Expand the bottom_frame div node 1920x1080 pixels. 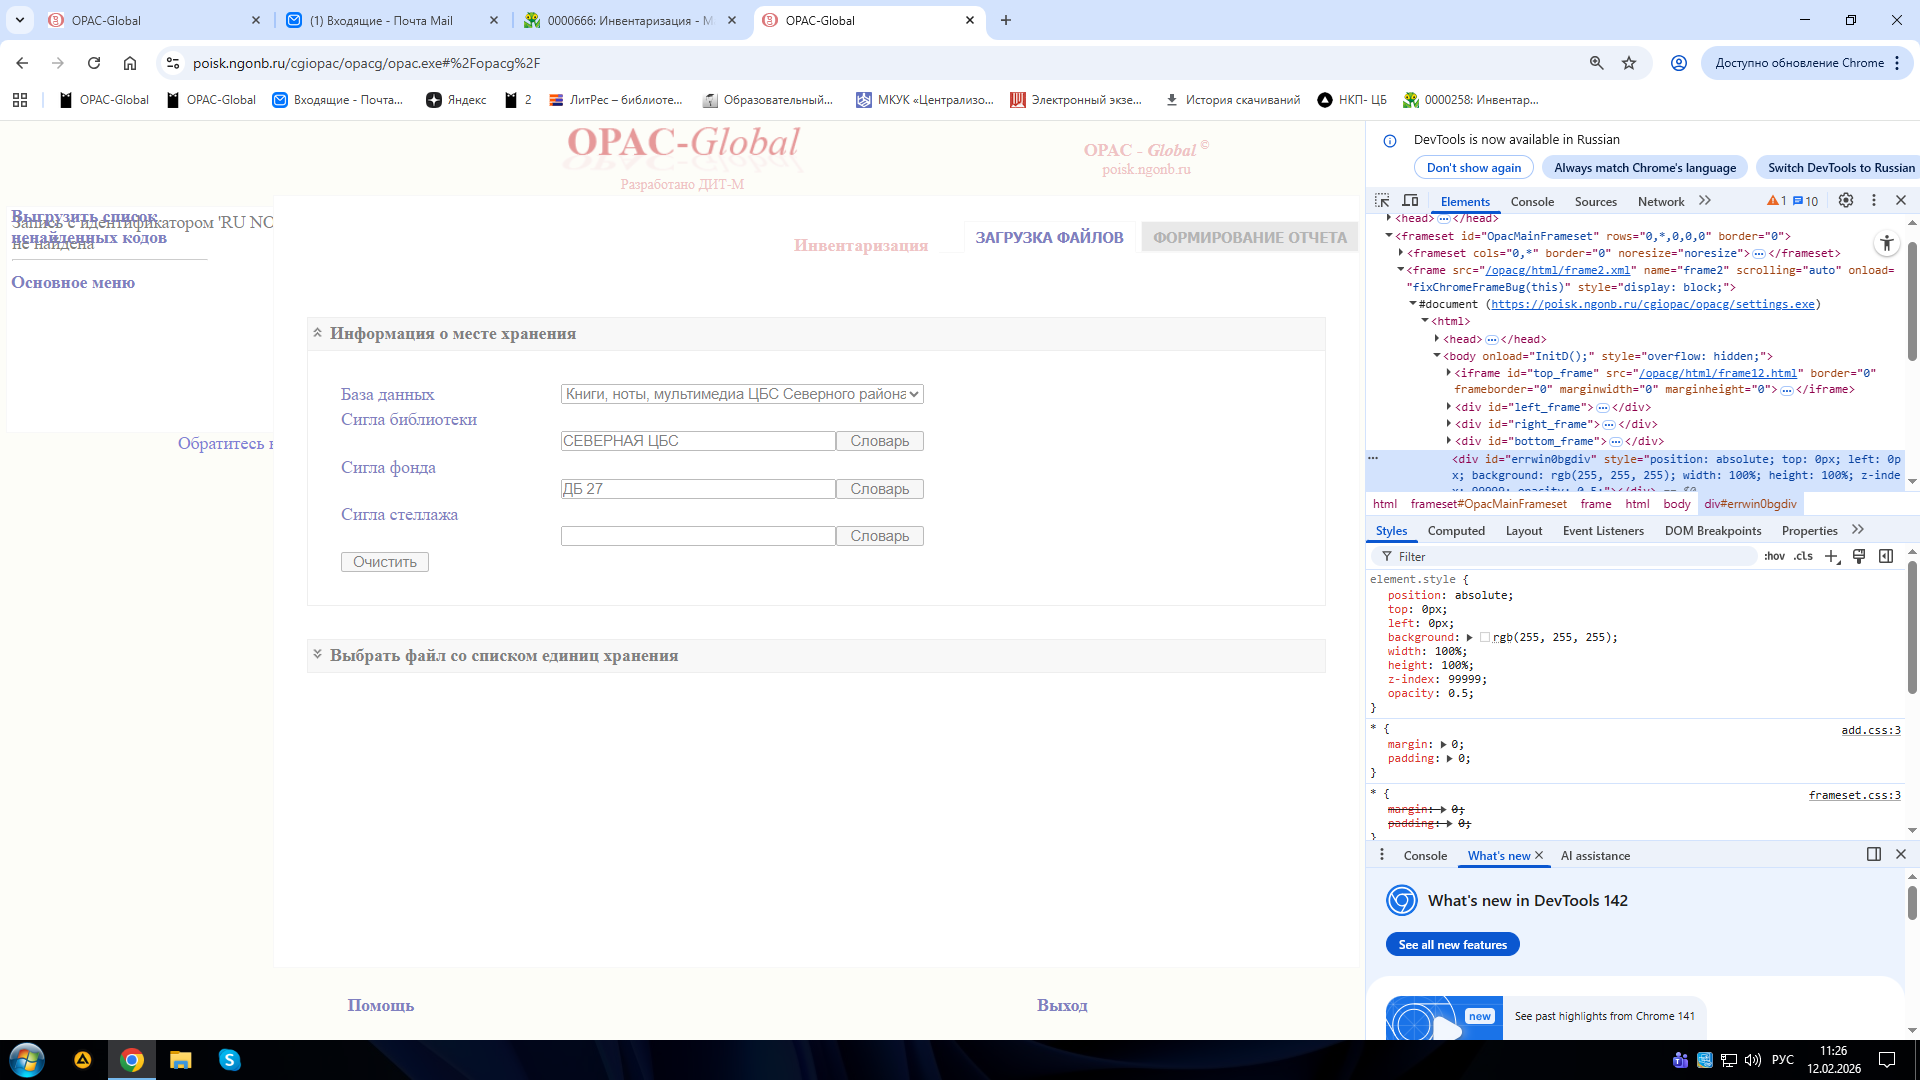pyautogui.click(x=1449, y=441)
